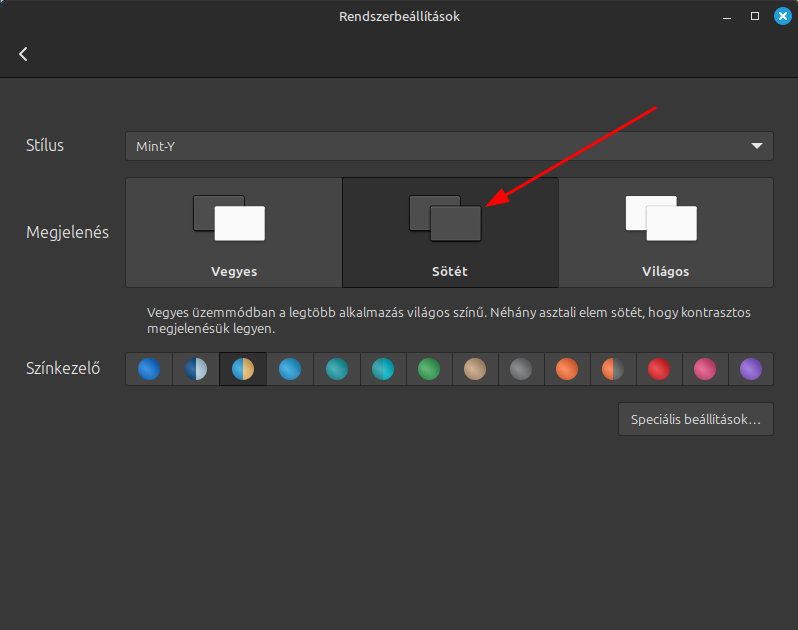Click the Színkezelő label text
This screenshot has height=630, width=798.
(x=63, y=368)
